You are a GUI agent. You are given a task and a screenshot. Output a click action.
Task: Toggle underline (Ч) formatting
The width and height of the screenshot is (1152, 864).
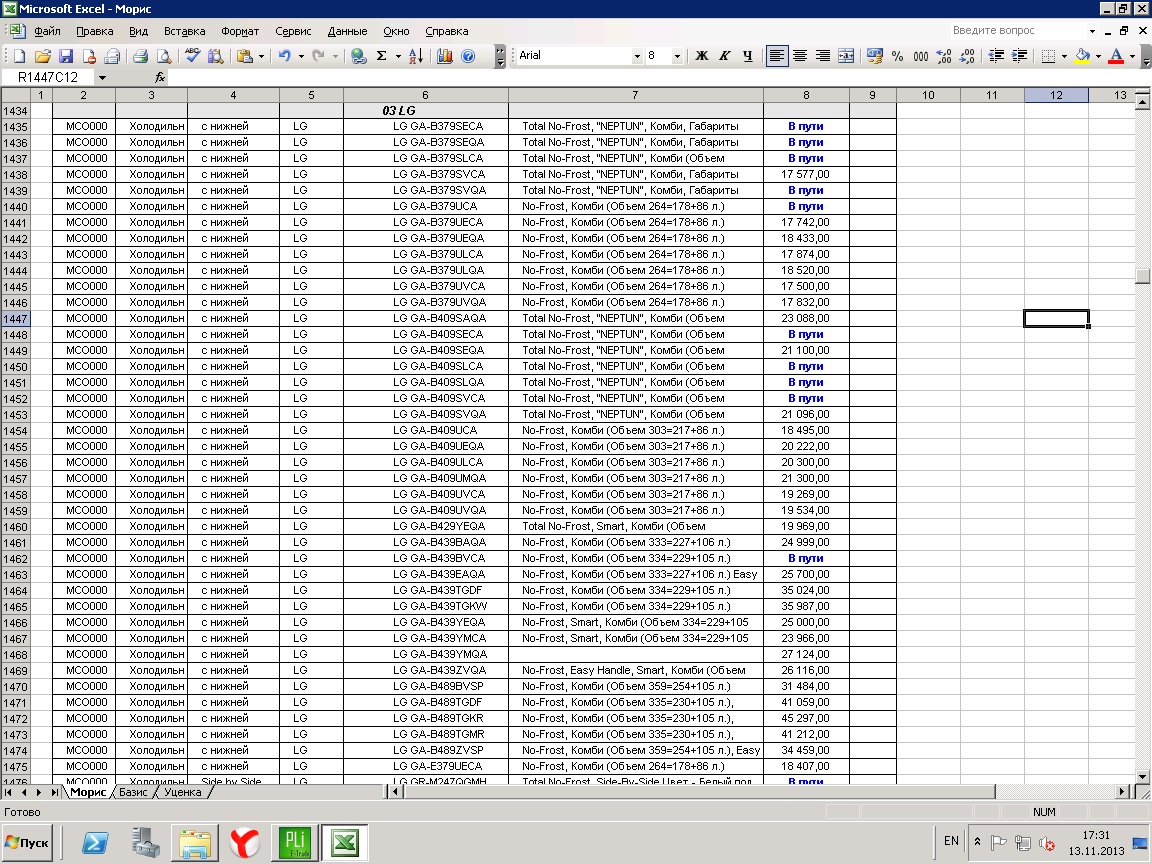click(748, 56)
